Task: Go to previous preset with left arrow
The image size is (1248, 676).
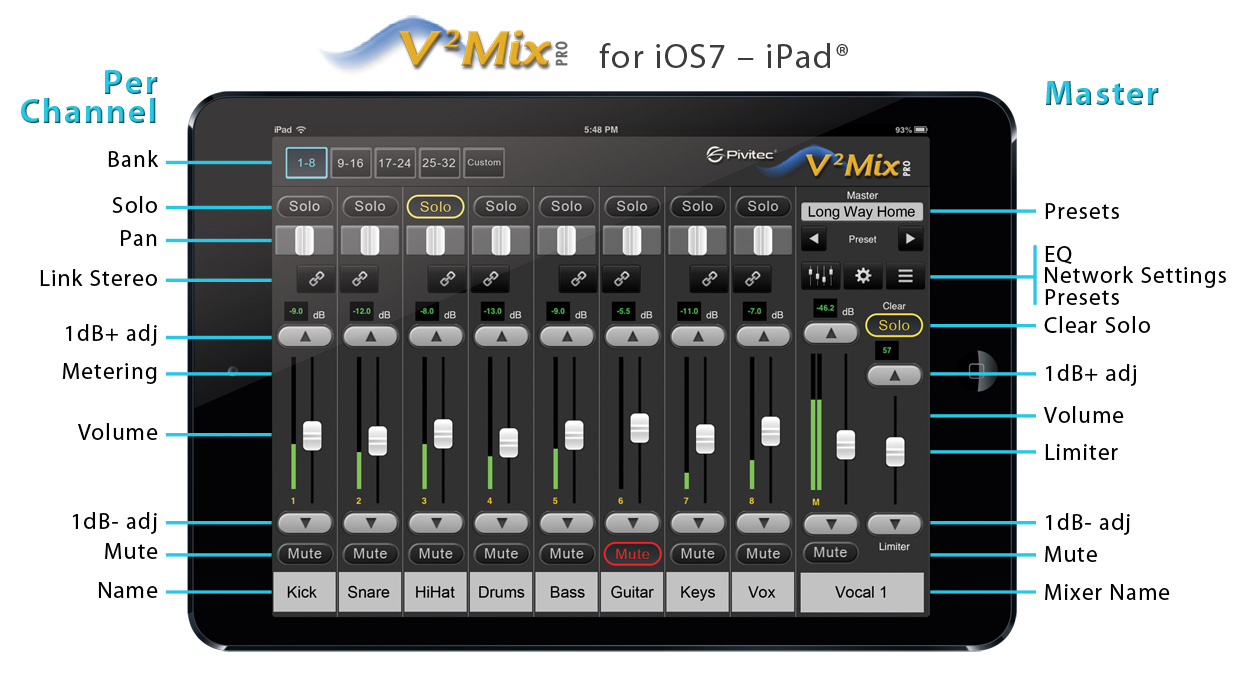Action: (x=813, y=239)
